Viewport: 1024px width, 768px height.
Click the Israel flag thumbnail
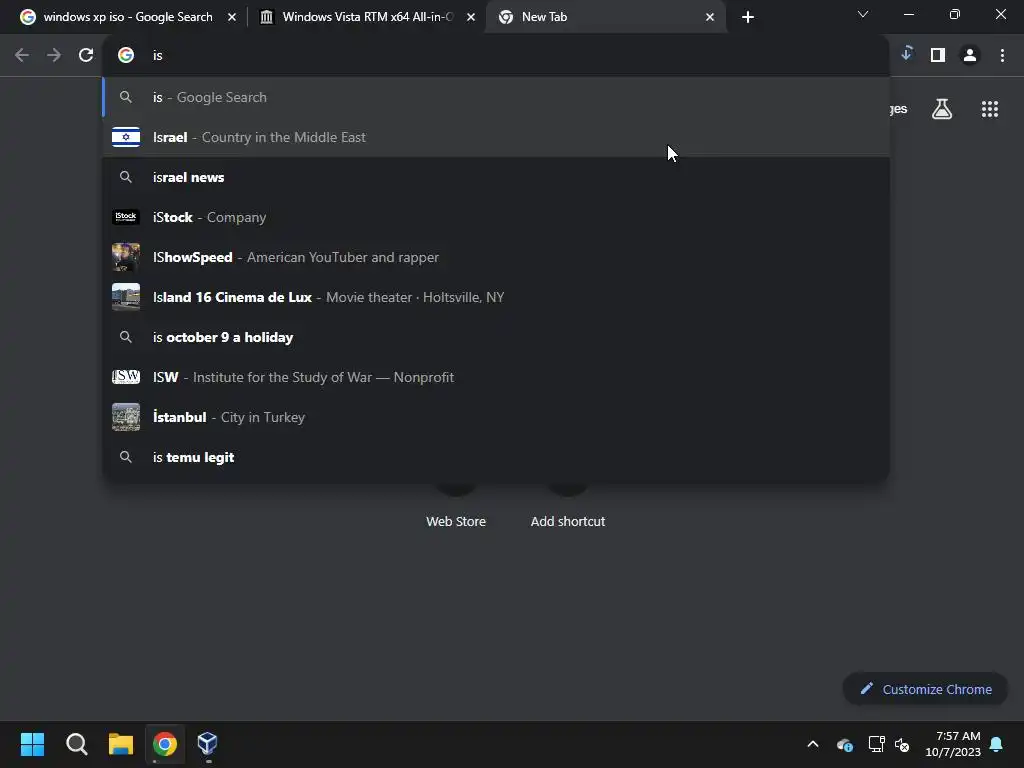pyautogui.click(x=126, y=137)
